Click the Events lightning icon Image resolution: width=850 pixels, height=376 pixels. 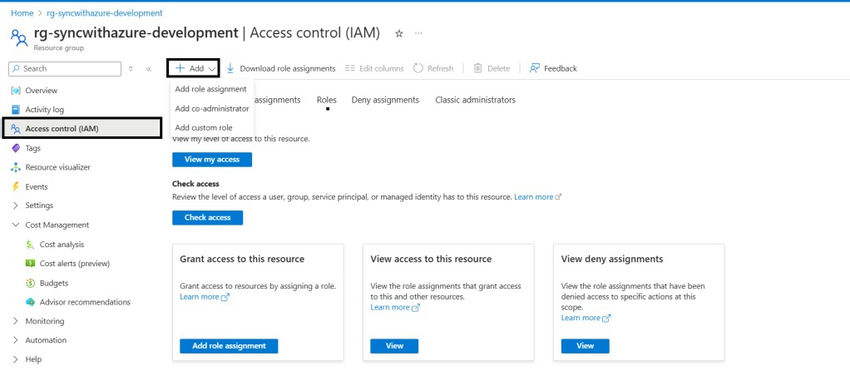coord(15,186)
